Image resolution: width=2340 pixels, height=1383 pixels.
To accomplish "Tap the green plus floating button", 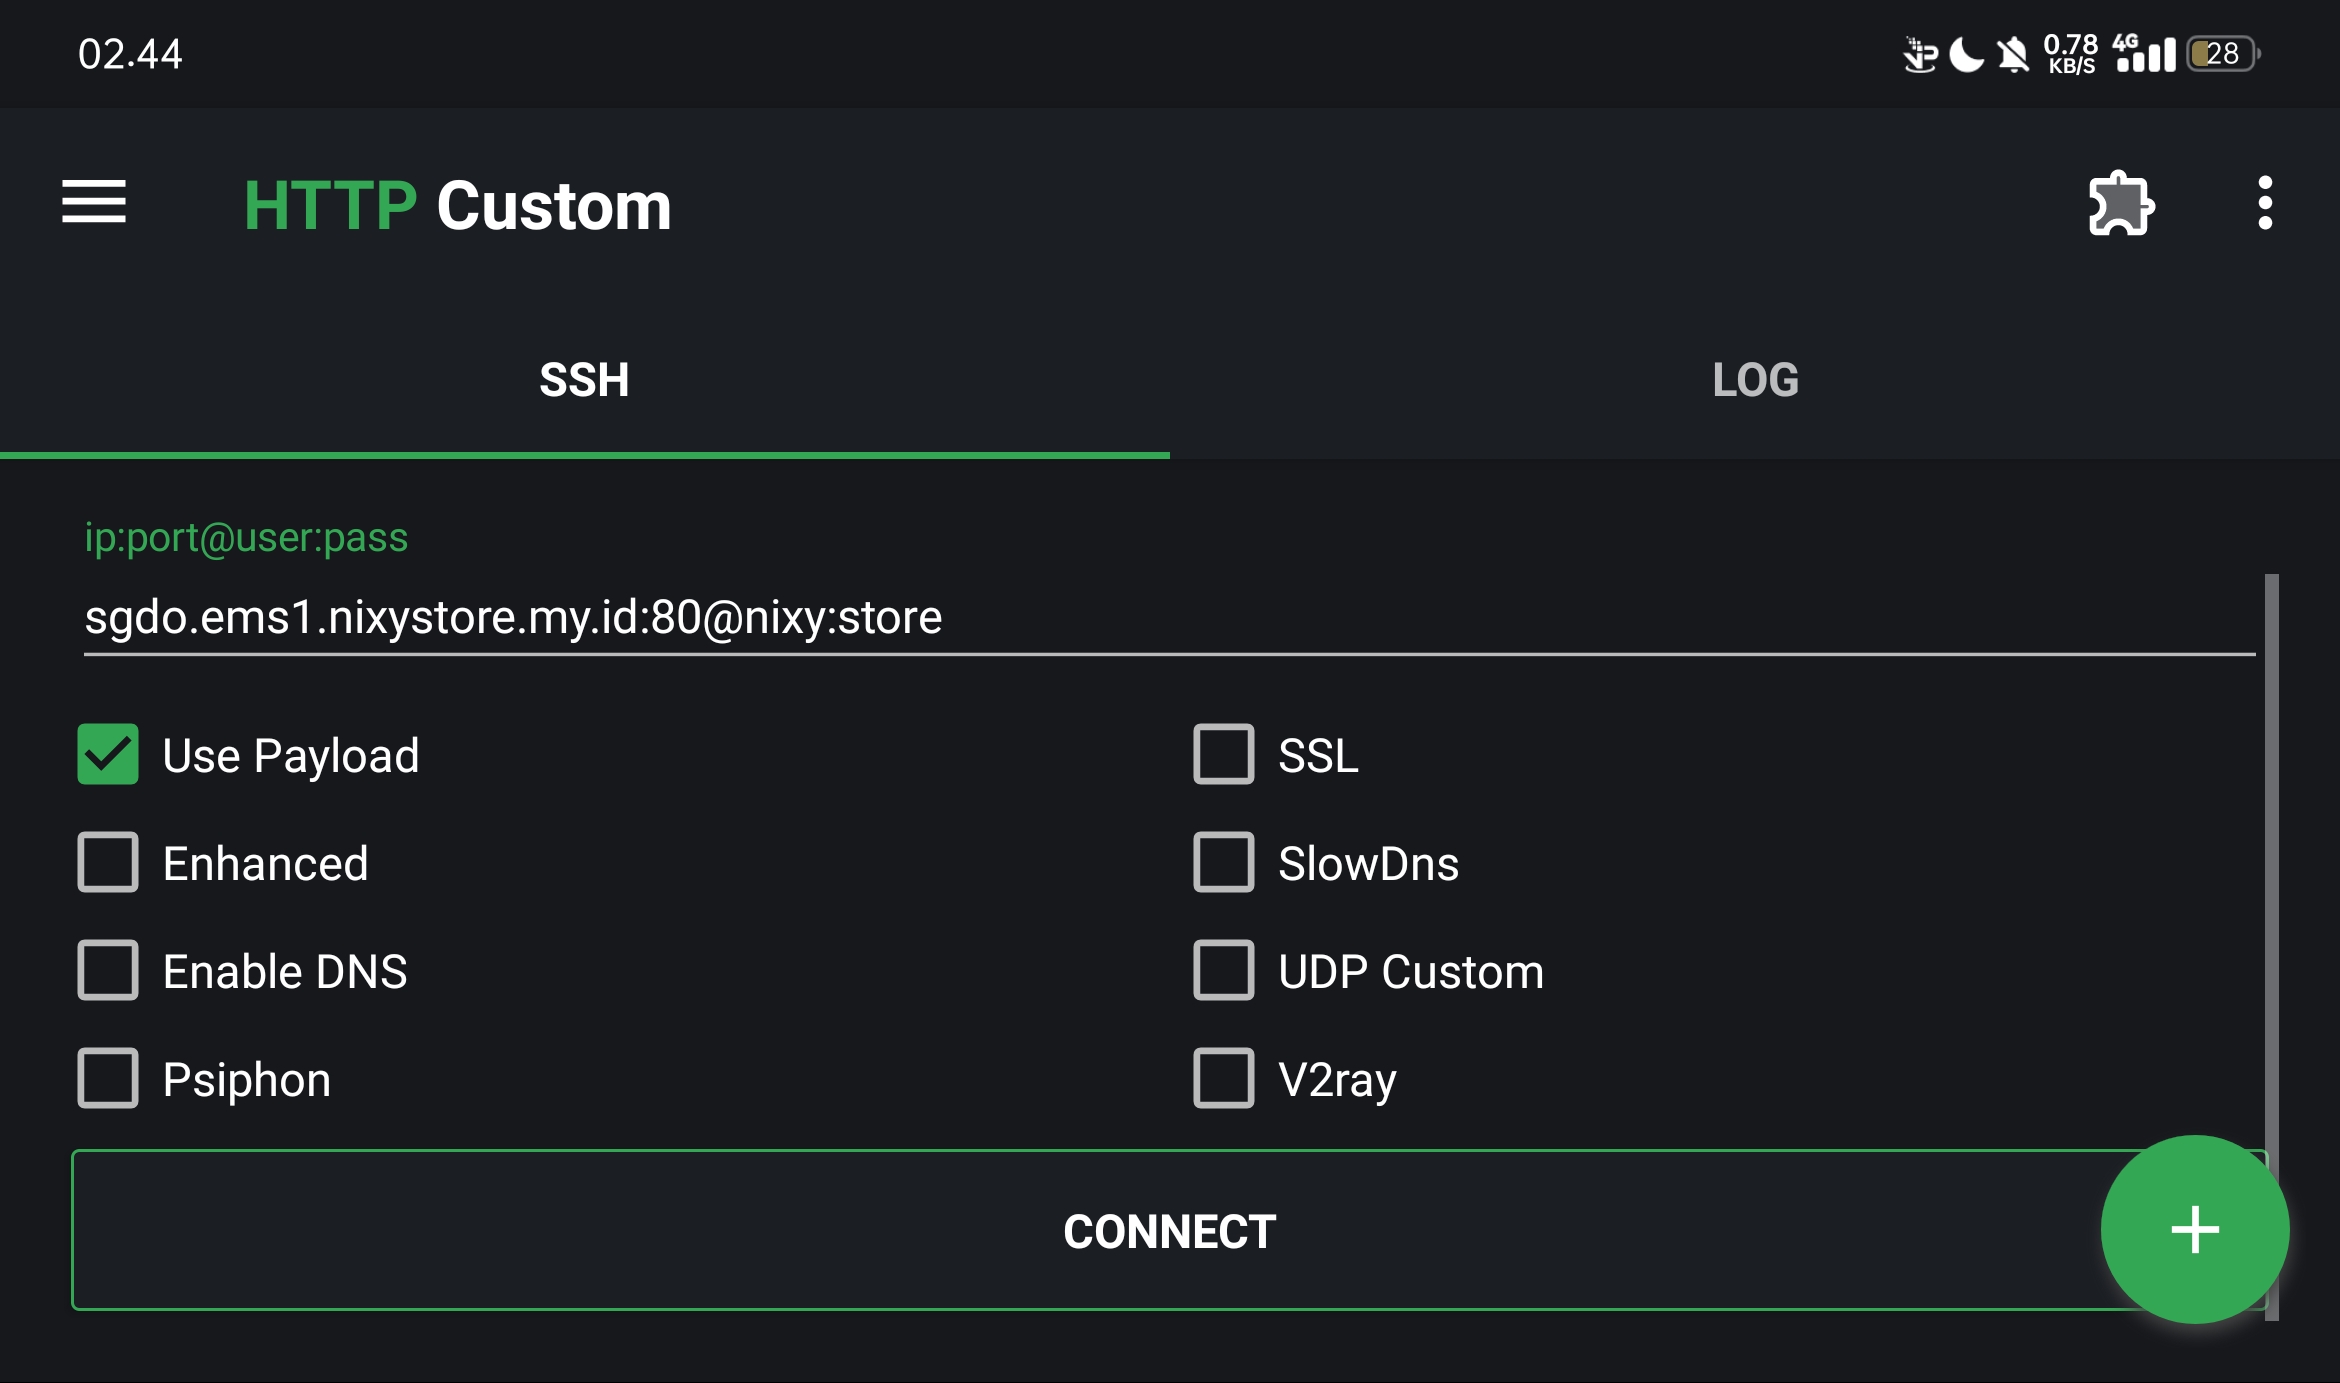I will point(2195,1229).
